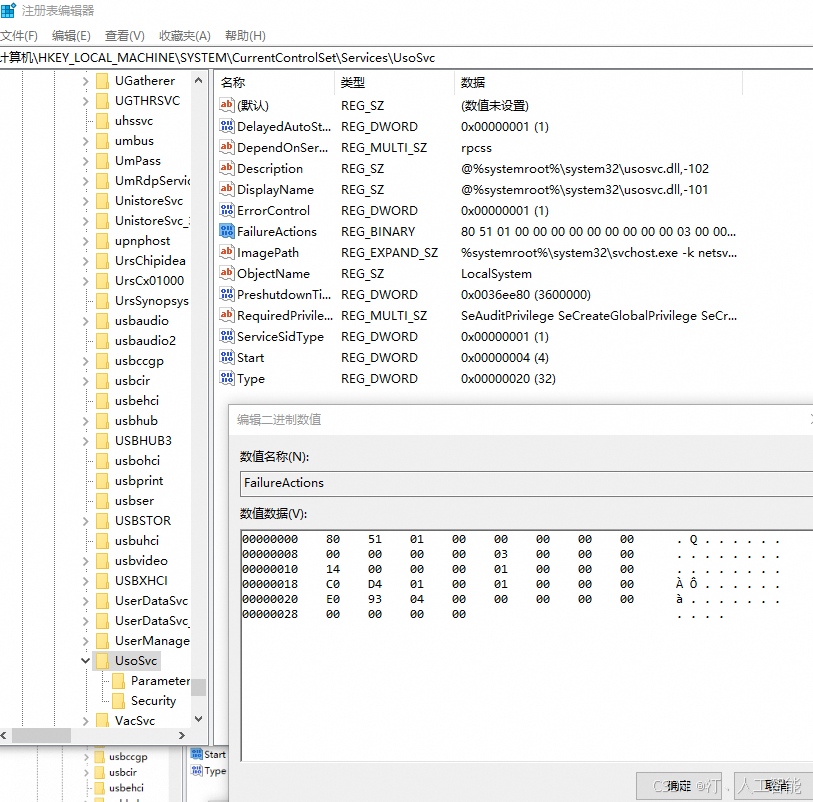813x802 pixels.
Task: Expand the VacSvc tree node
Action: pos(86,721)
